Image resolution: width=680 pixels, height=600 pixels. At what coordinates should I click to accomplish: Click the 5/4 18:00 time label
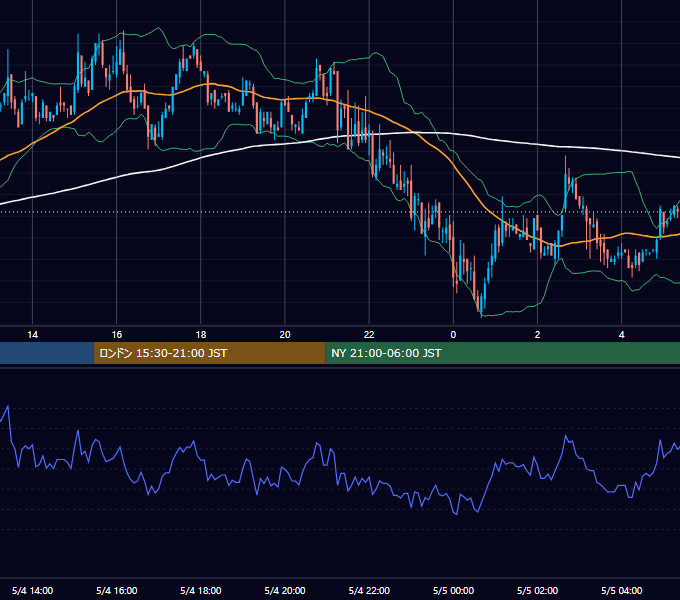[201, 590]
